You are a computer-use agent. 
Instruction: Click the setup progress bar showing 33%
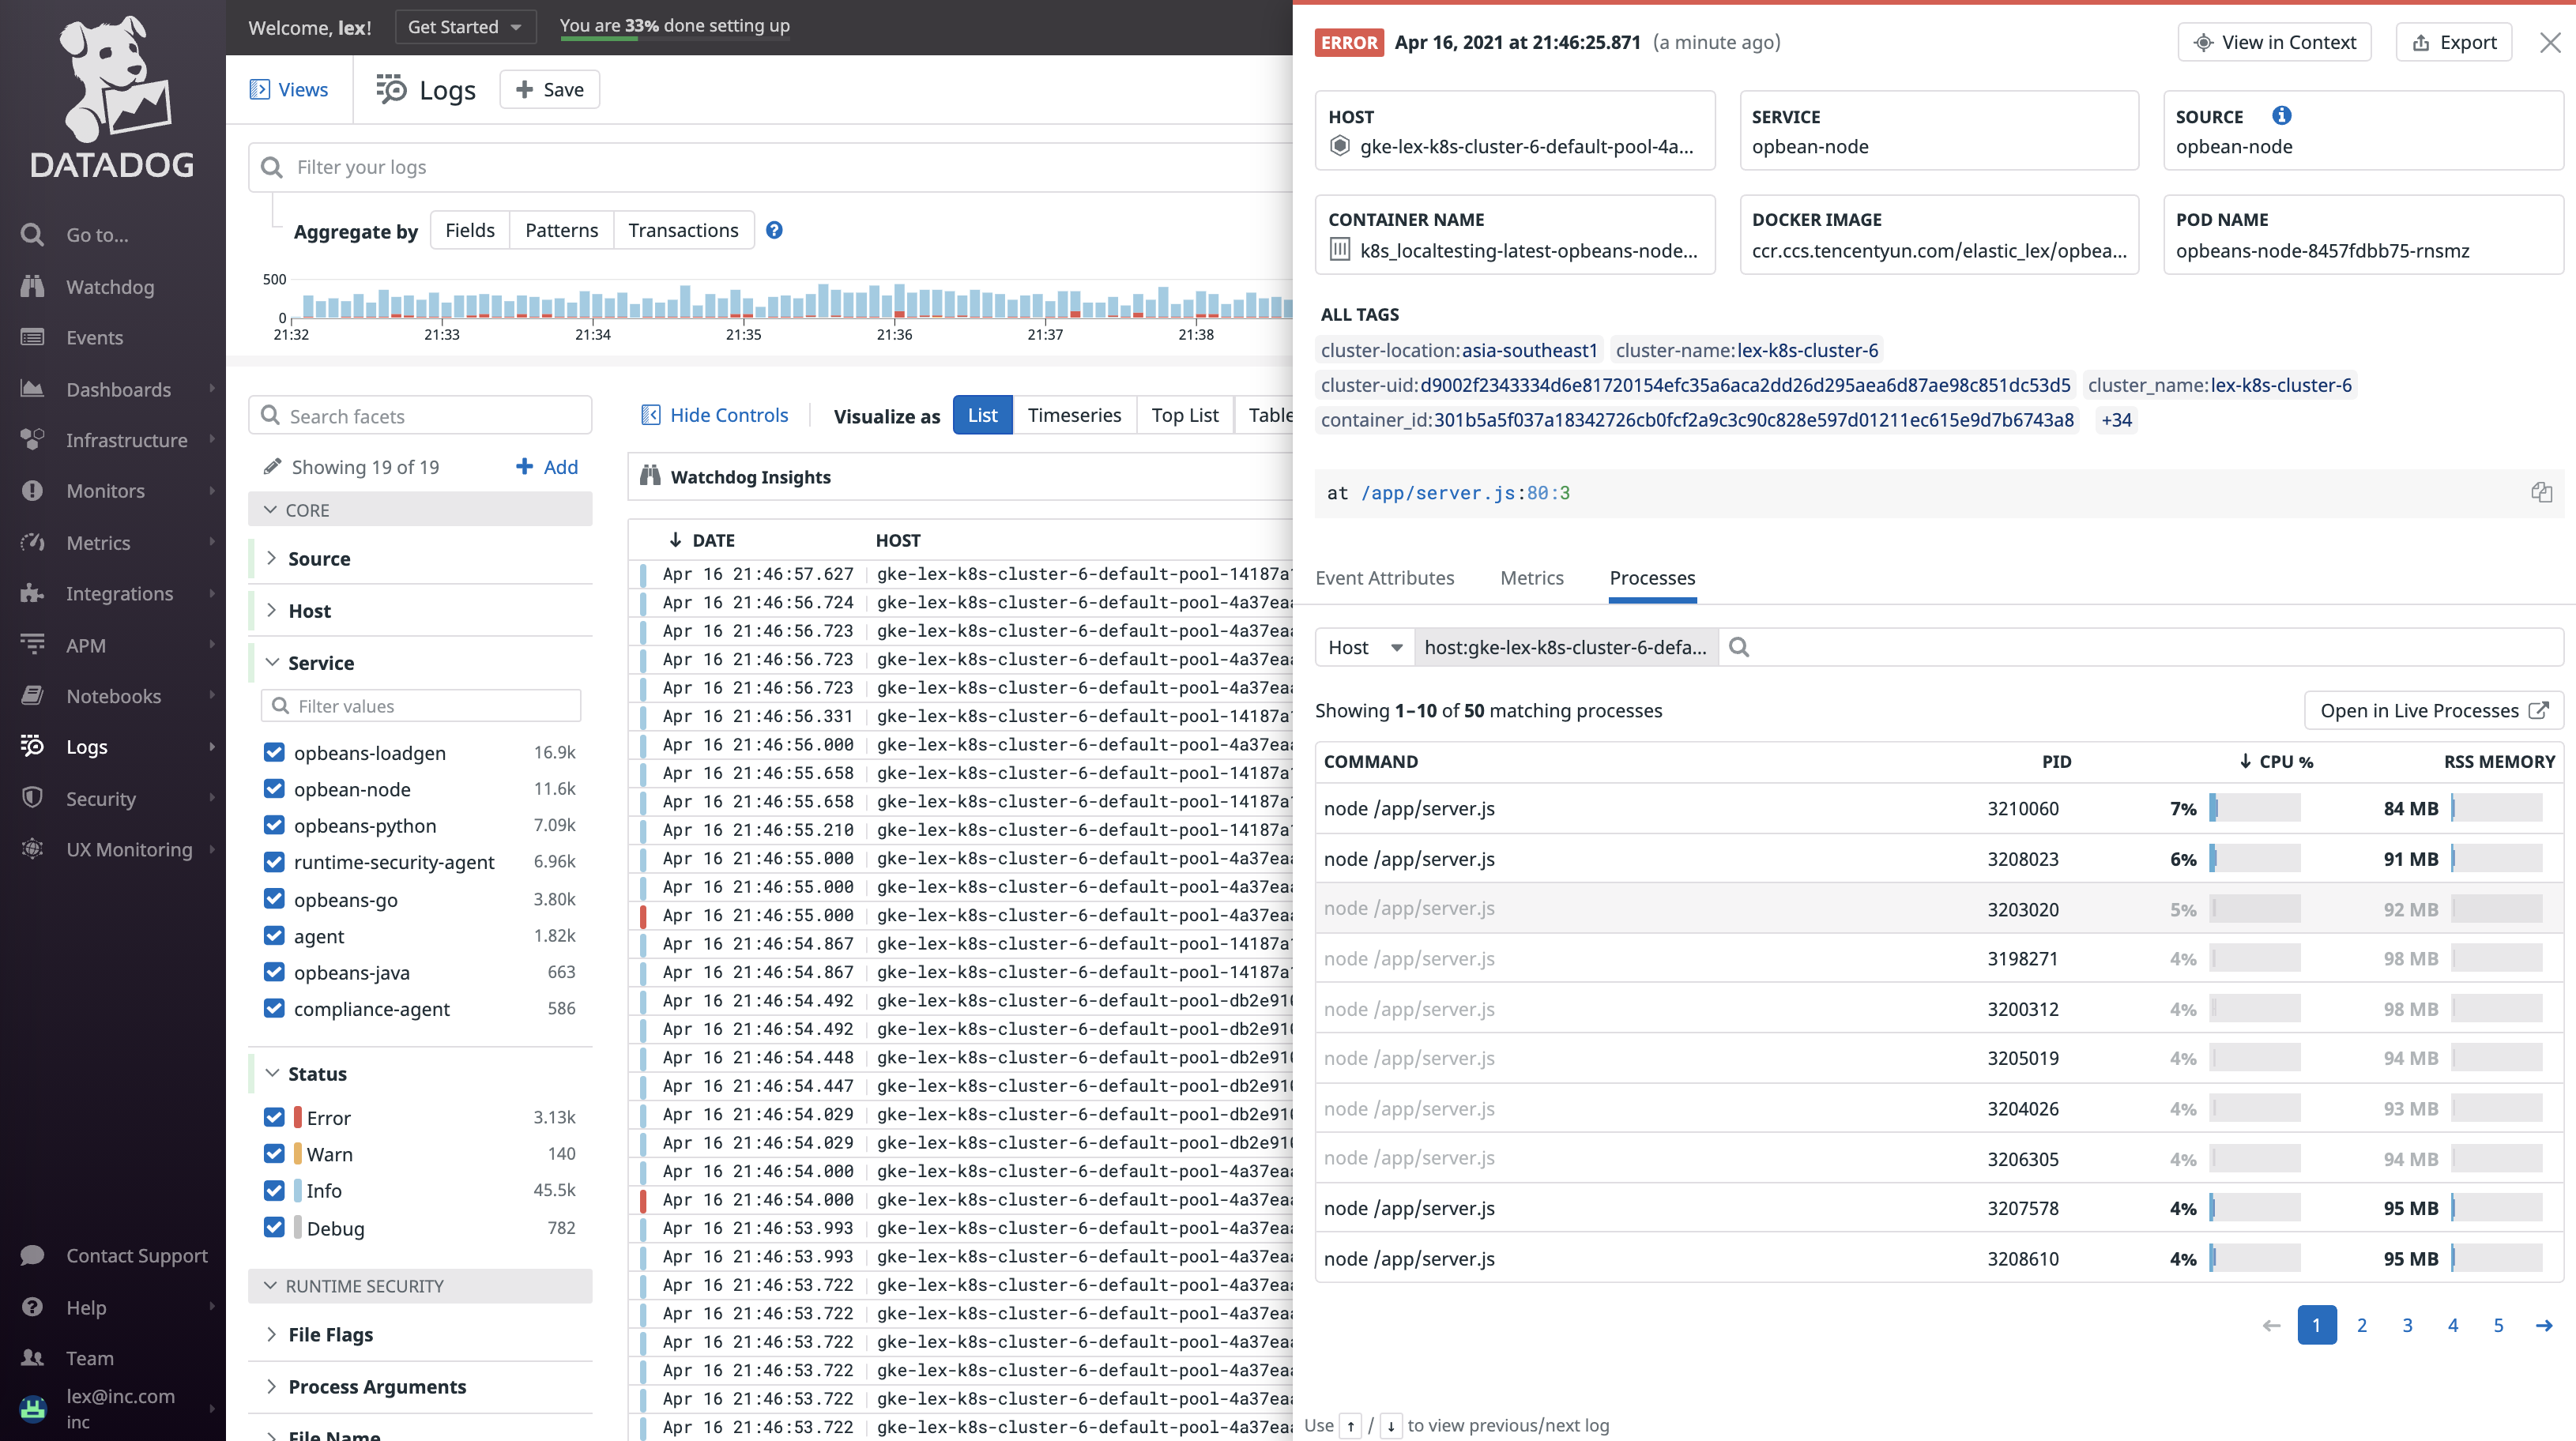click(674, 27)
